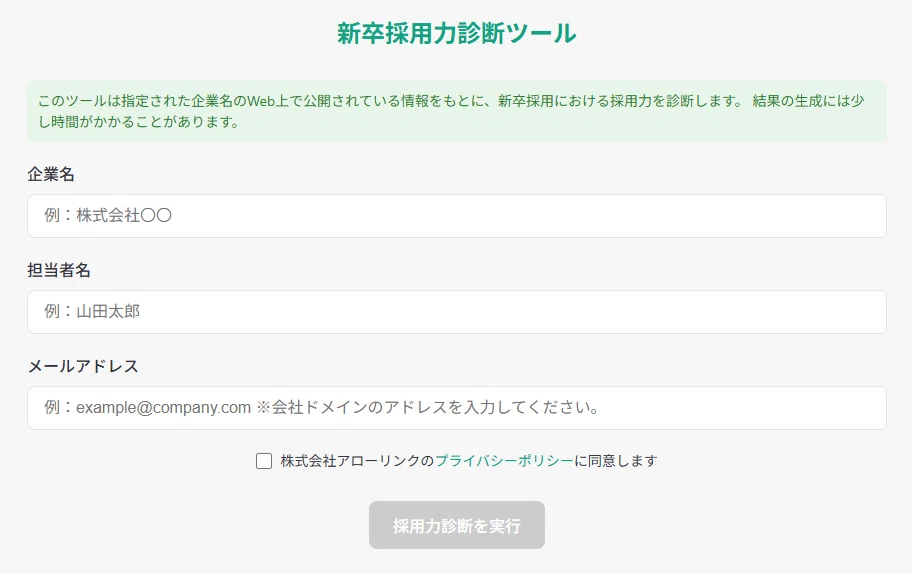Tick the privacy policy agreement checkbox
Screen dimensions: 912x573
coord(264,461)
